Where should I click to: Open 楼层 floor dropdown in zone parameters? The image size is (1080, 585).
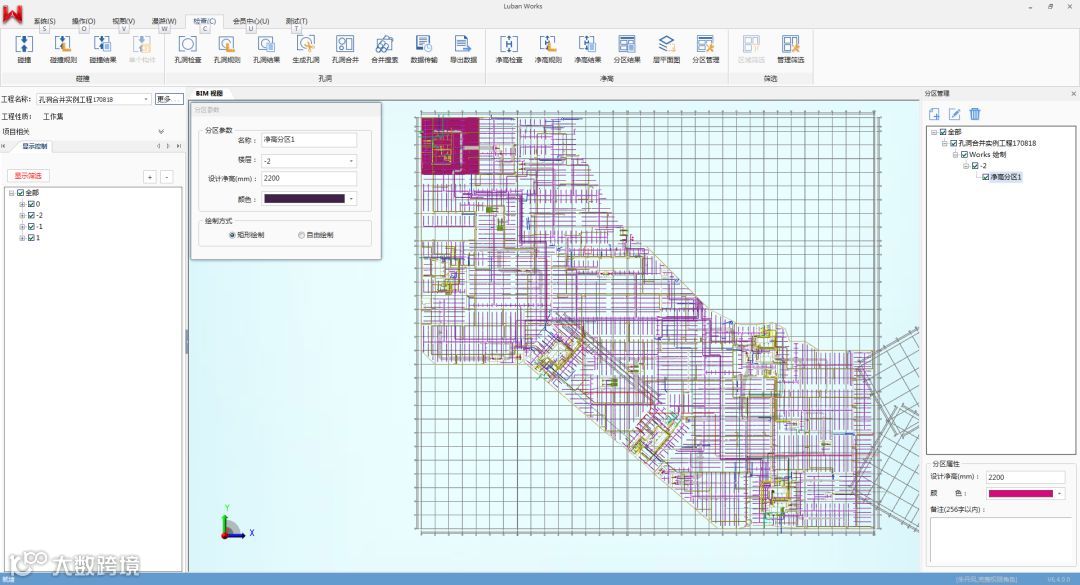351,161
